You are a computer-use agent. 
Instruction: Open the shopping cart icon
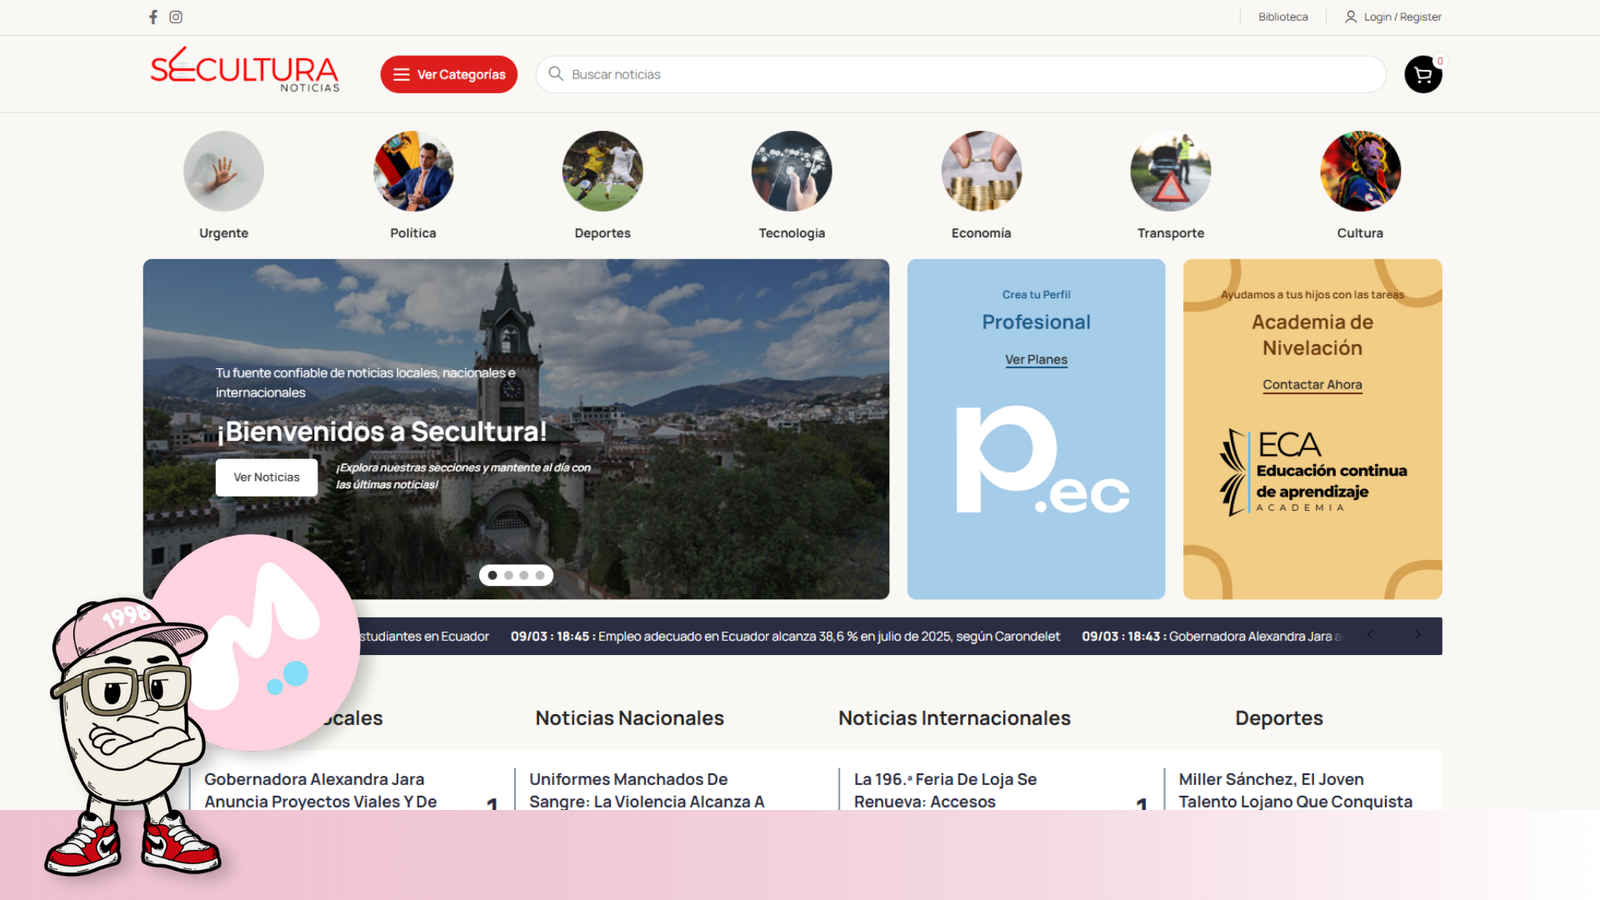coord(1422,75)
